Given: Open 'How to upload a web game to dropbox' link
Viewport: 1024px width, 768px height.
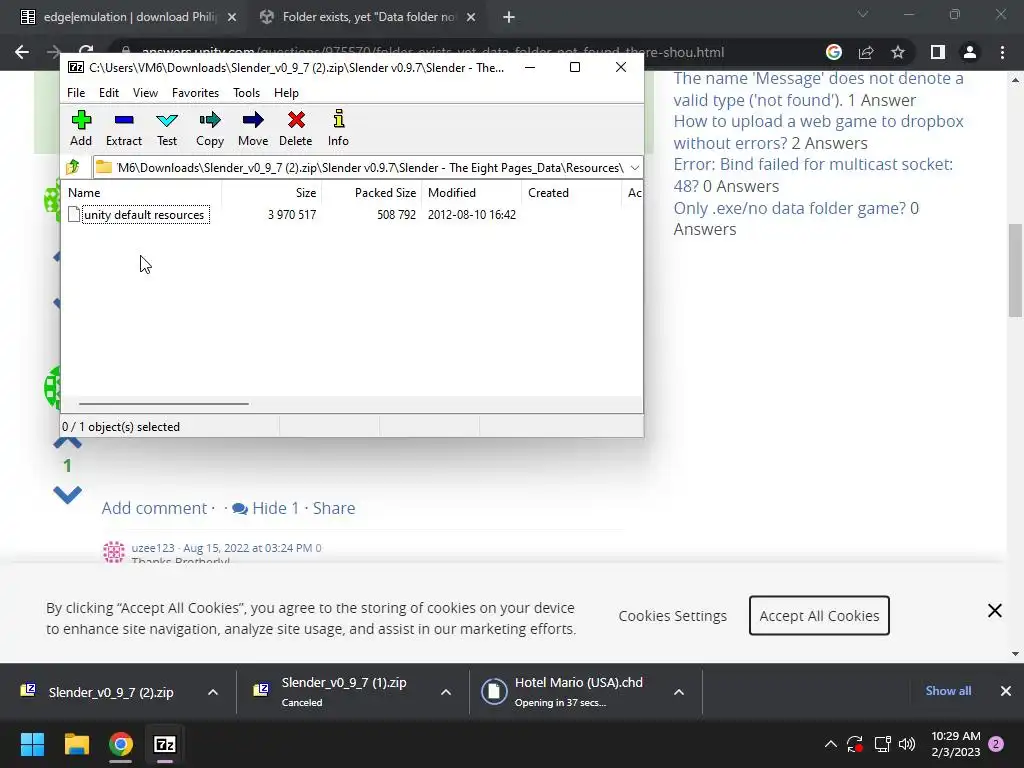Looking at the screenshot, I should click(x=818, y=132).
